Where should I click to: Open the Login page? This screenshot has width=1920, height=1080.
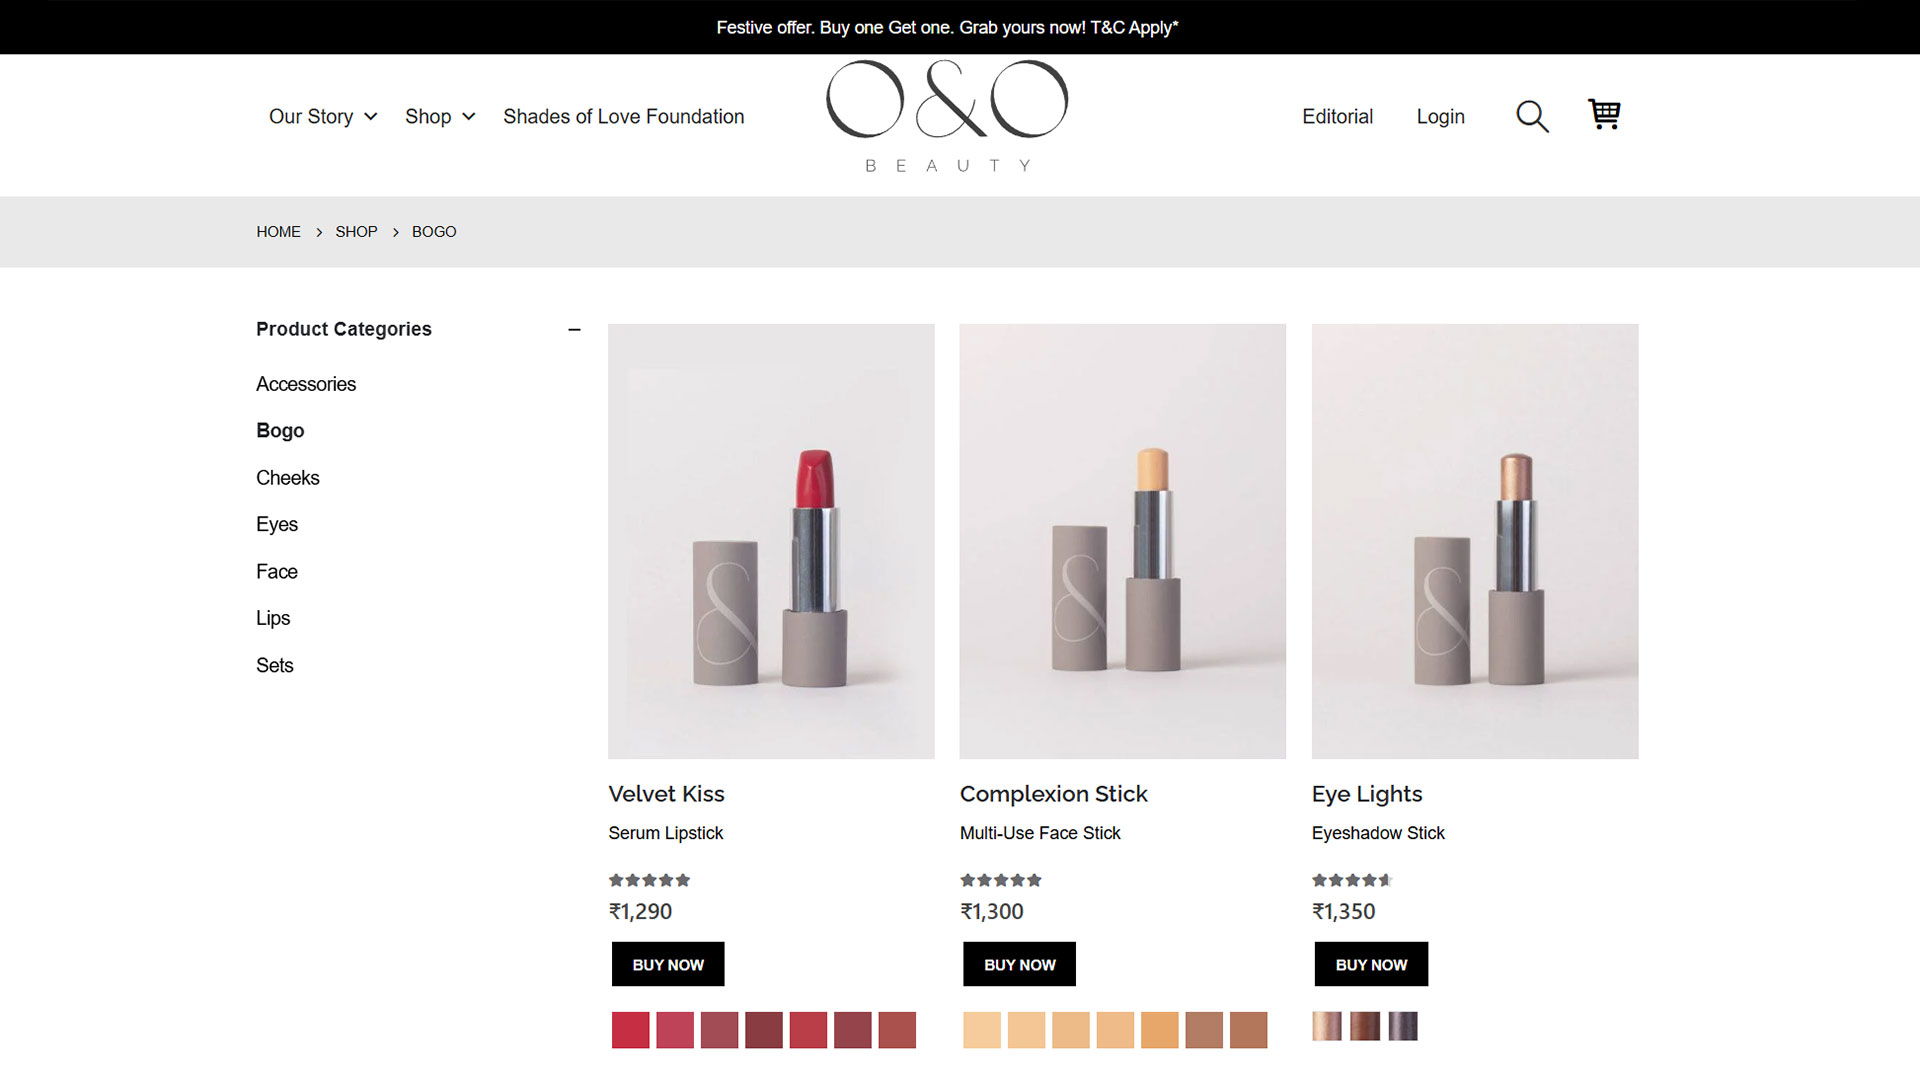point(1440,116)
